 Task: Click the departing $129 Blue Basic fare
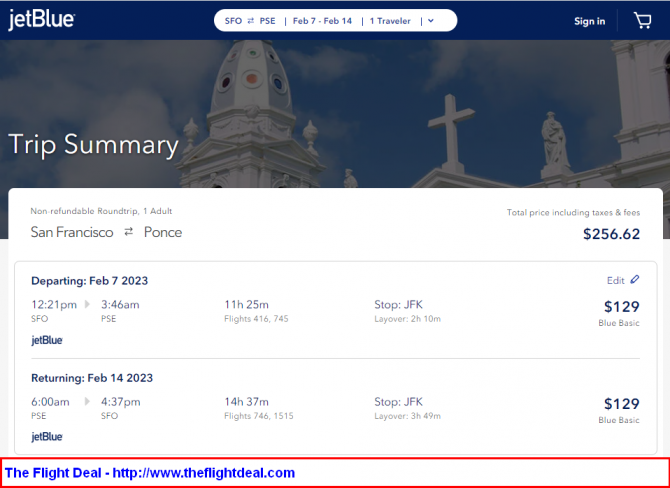click(x=619, y=313)
